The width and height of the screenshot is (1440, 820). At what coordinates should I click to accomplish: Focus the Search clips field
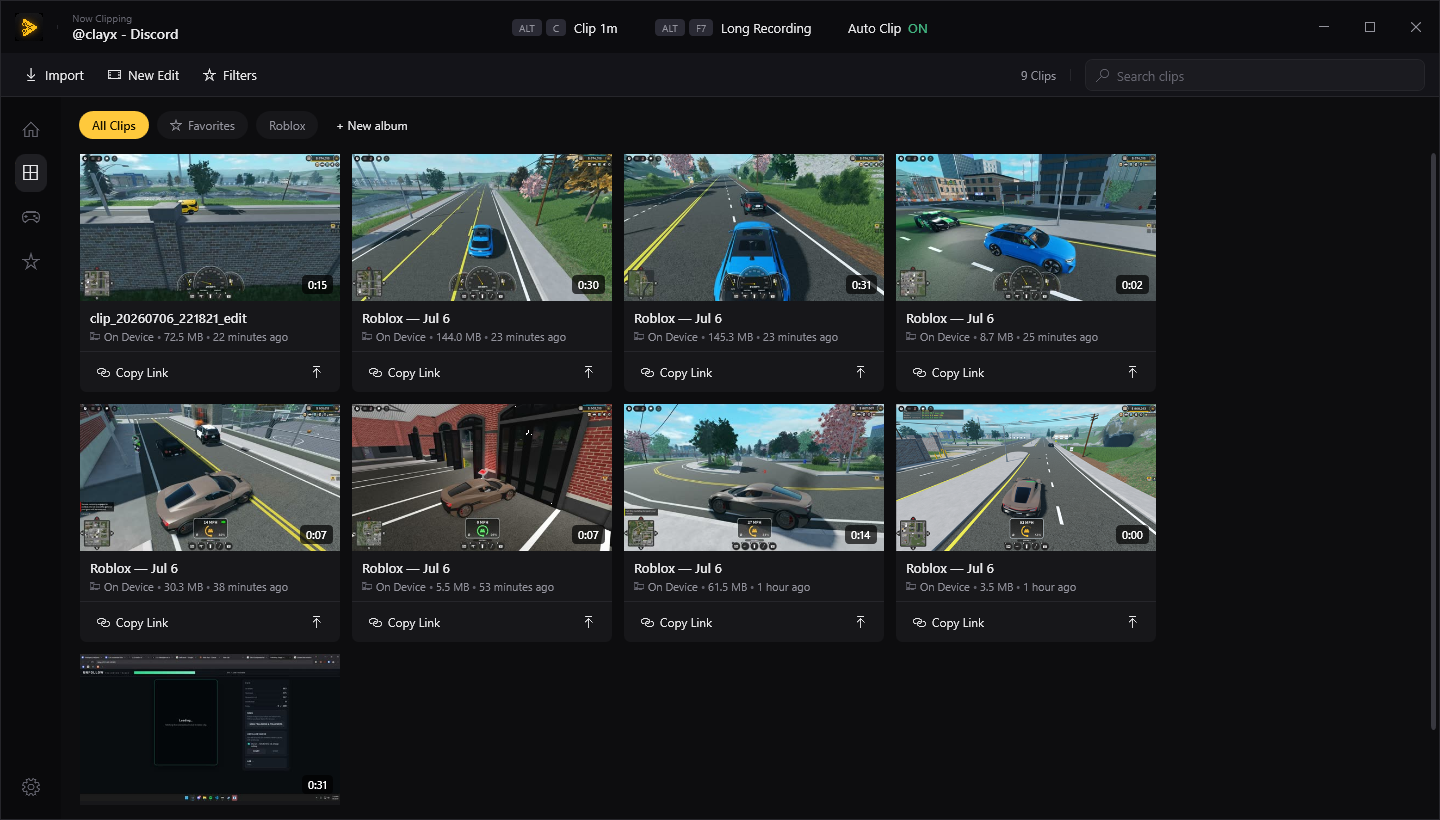coord(1255,76)
